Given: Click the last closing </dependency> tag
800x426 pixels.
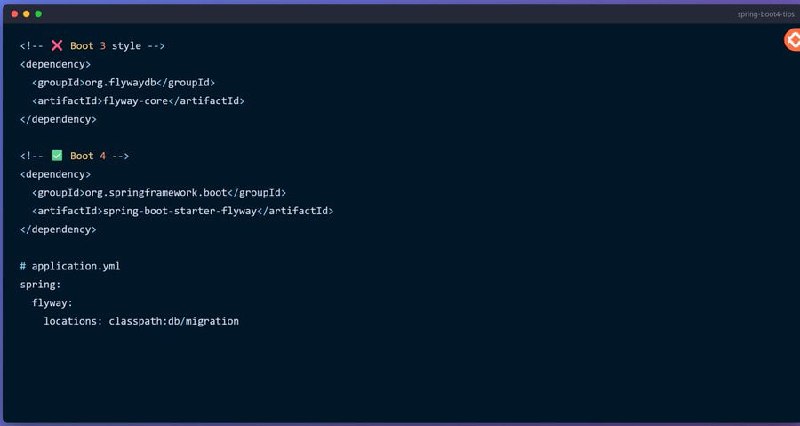Looking at the screenshot, I should 58,230.
